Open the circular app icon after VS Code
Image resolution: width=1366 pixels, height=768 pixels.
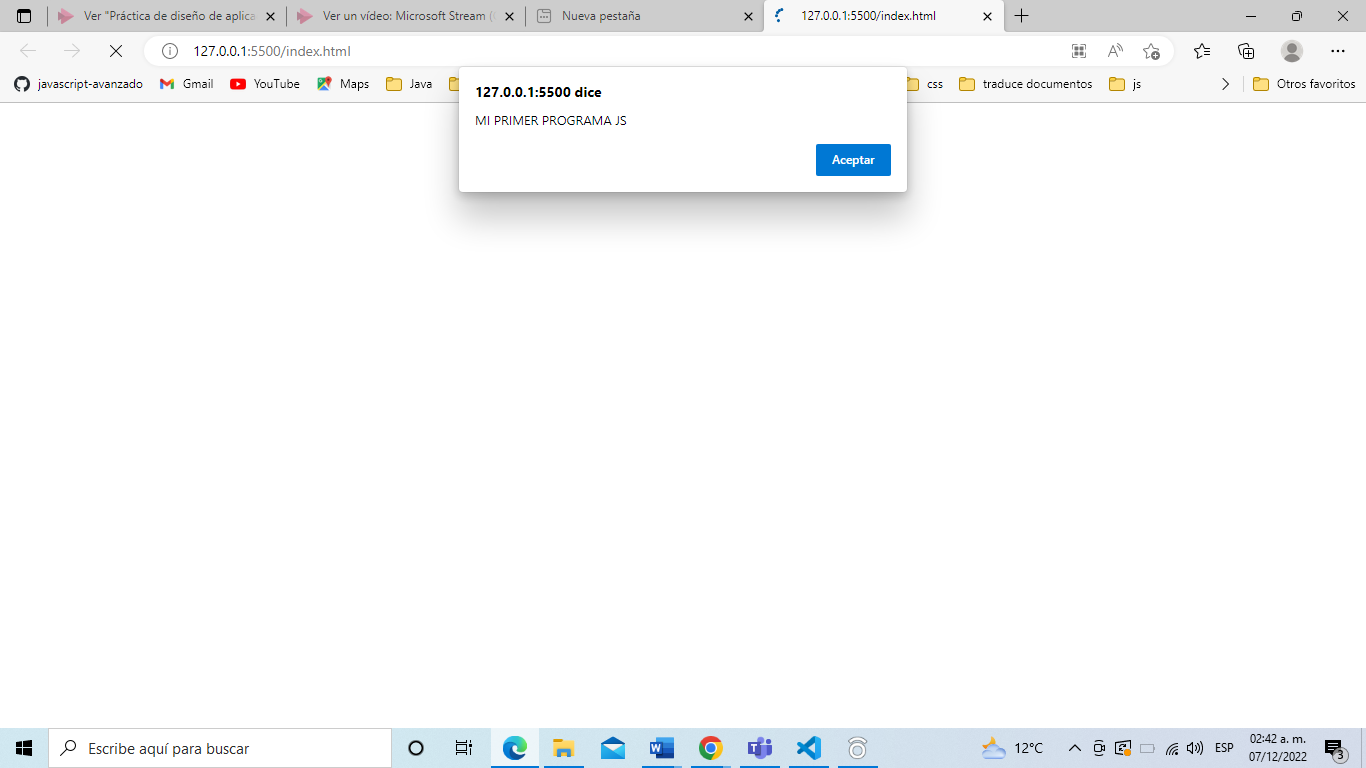[857, 748]
